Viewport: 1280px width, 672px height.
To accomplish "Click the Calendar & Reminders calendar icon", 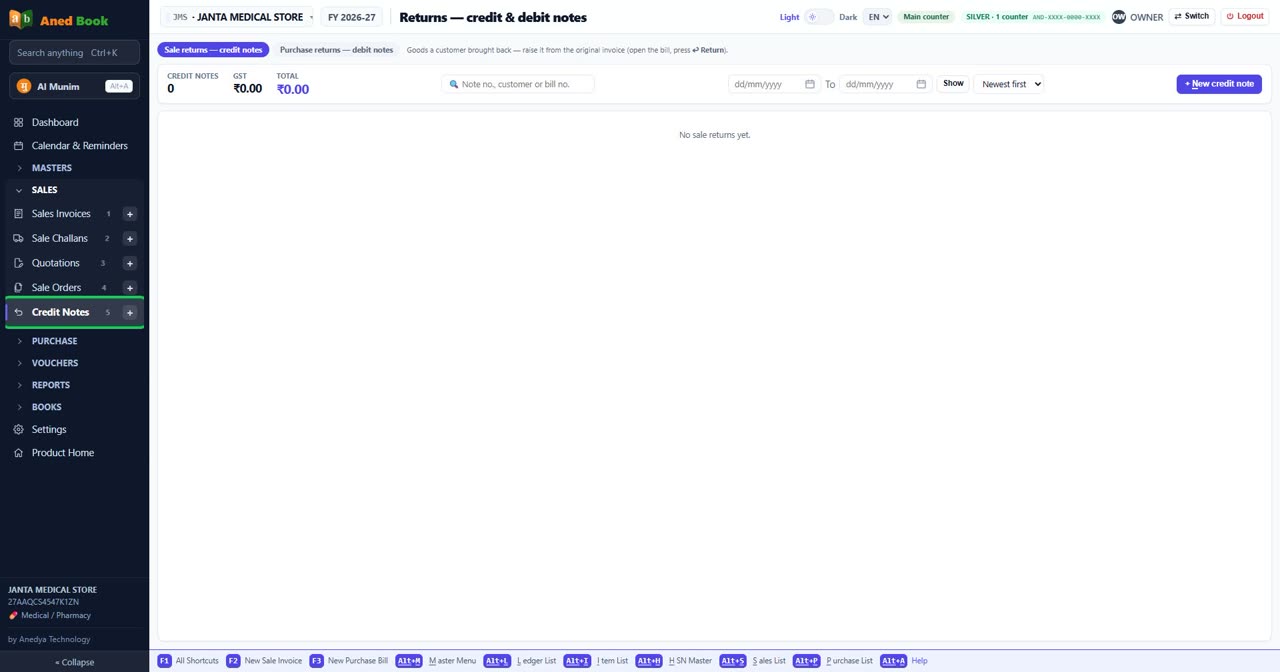I will pos(18,146).
